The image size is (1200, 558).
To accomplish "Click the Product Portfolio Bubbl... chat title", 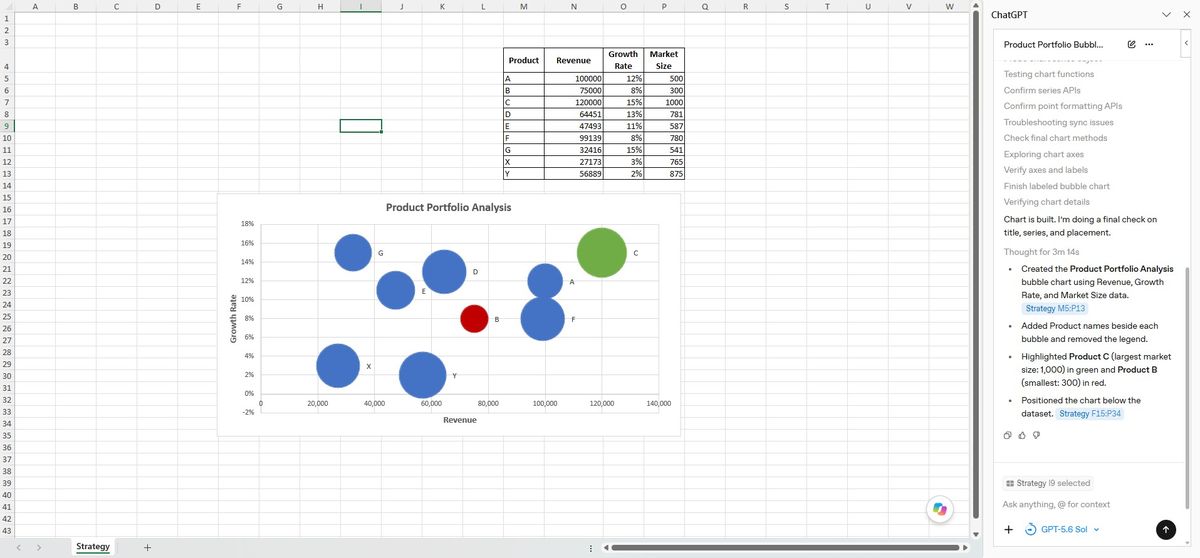I will [x=1054, y=44].
